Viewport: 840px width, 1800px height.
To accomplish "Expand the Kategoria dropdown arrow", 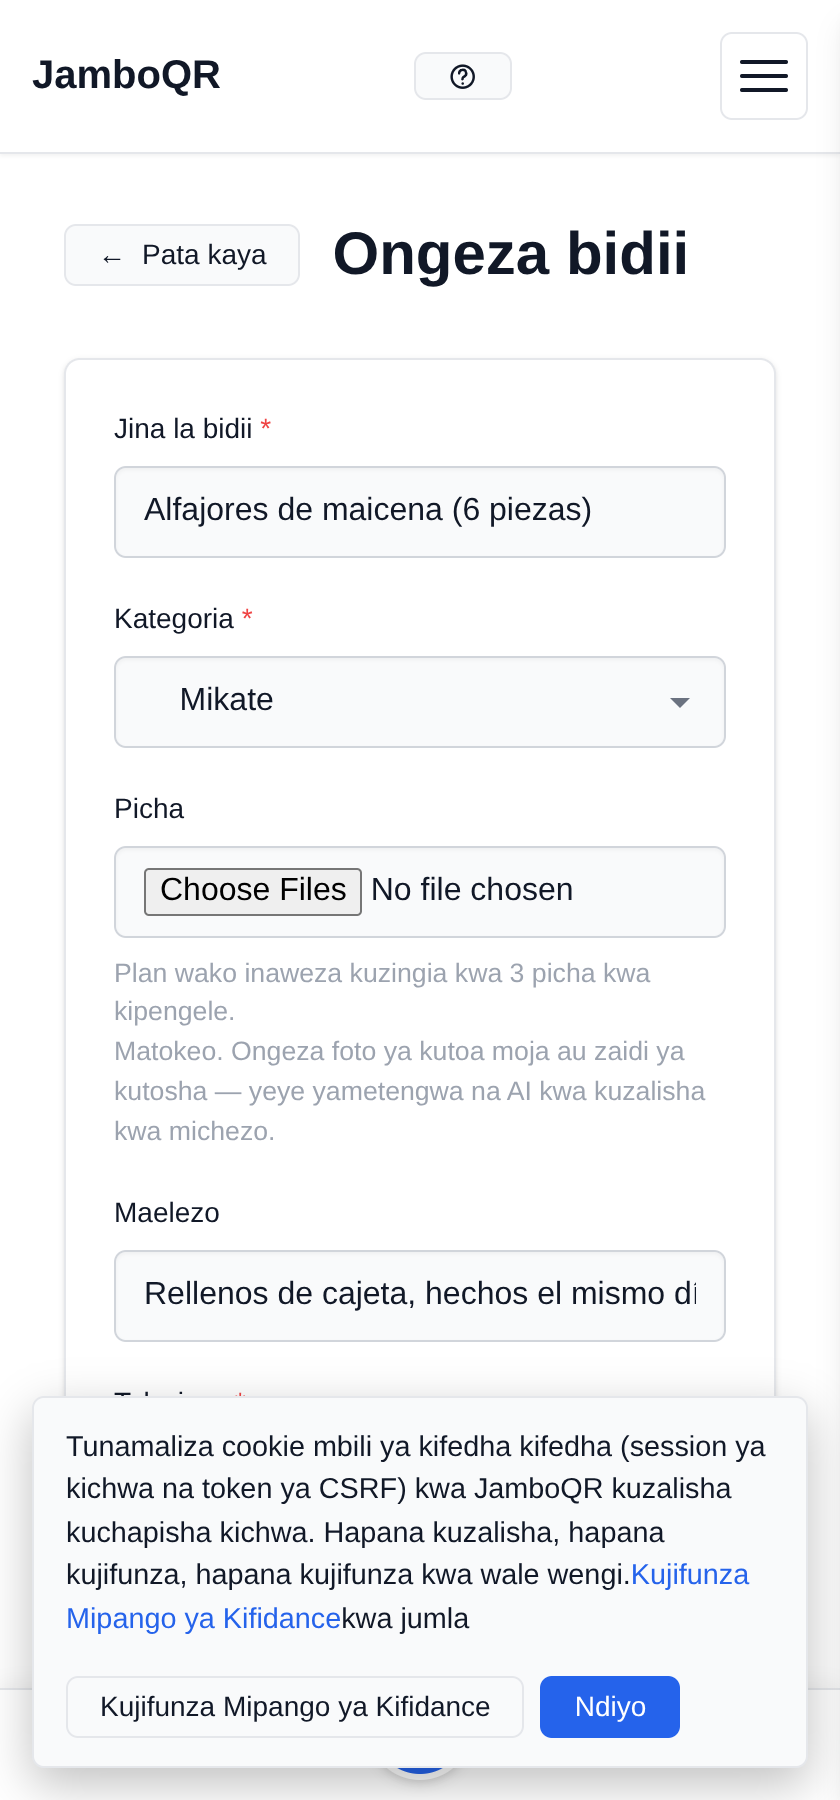I will point(680,702).
